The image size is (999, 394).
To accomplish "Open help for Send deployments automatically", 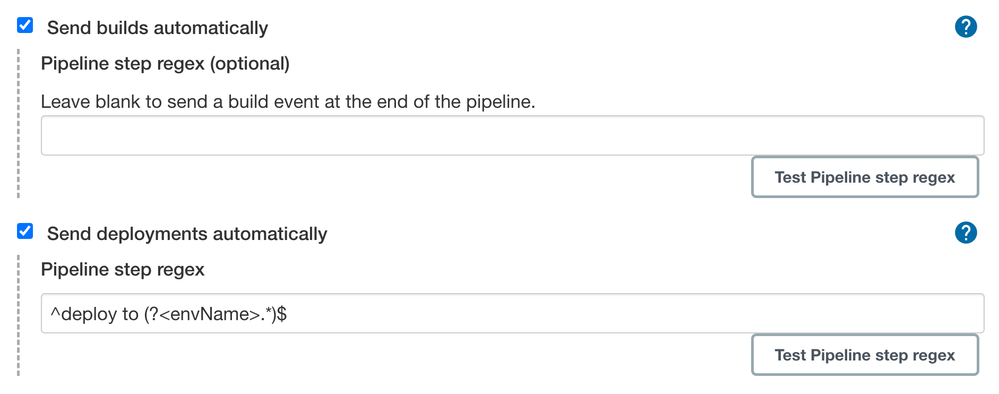I will pos(966,233).
